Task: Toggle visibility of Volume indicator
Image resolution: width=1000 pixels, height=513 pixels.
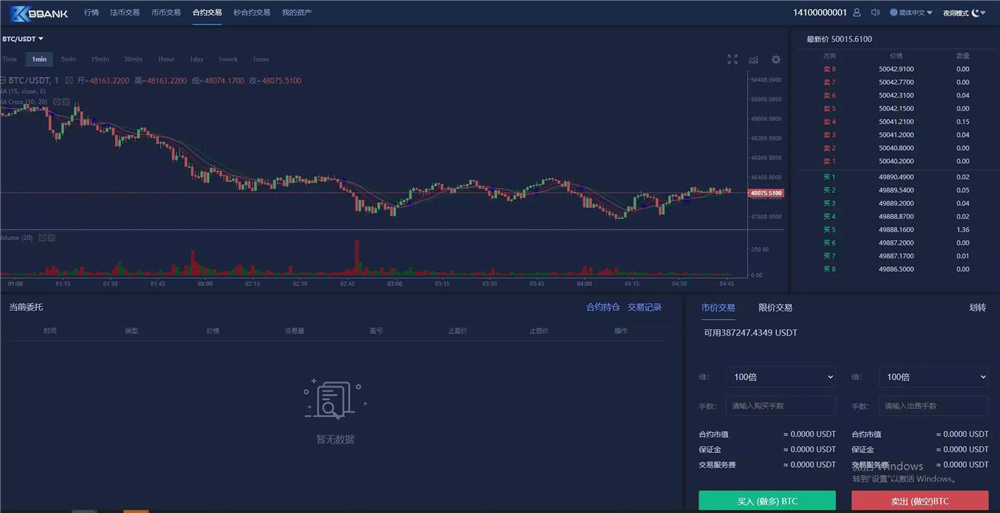Action: 42,237
